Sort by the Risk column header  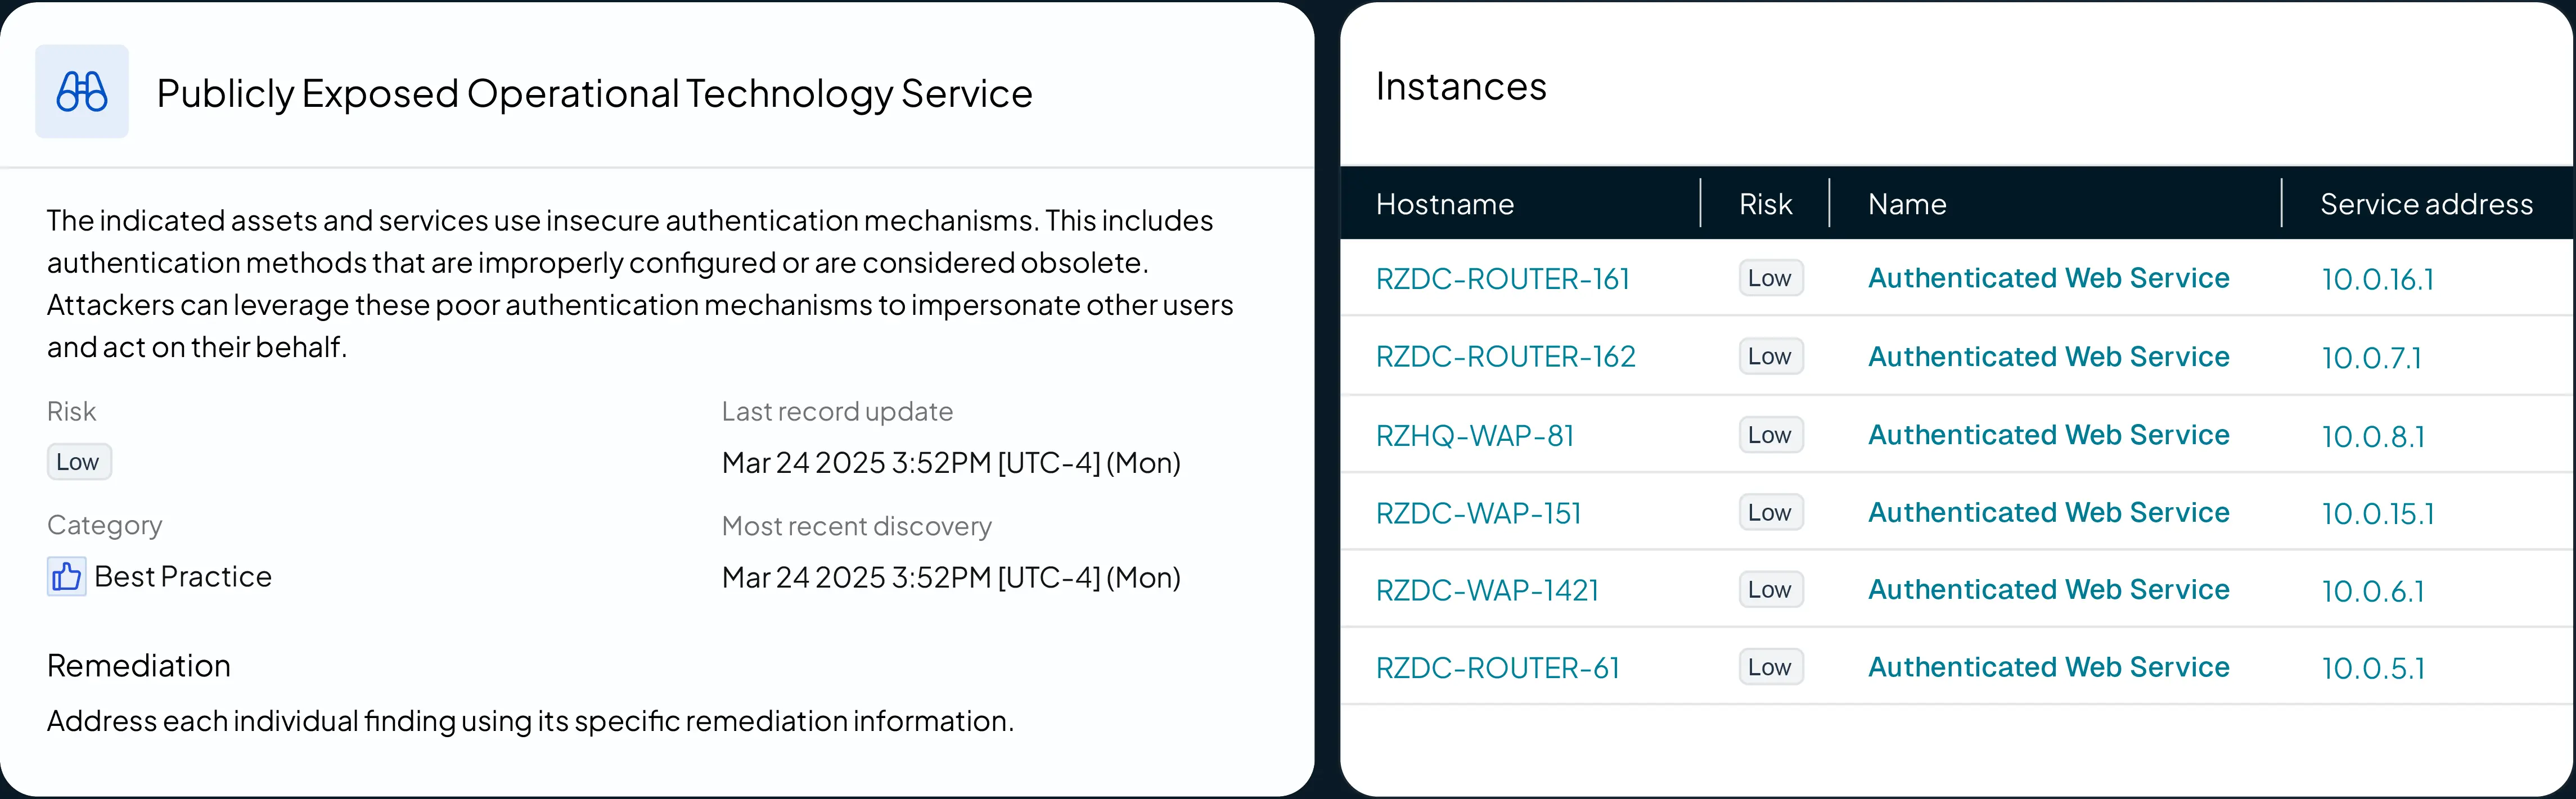pyautogui.click(x=1765, y=205)
